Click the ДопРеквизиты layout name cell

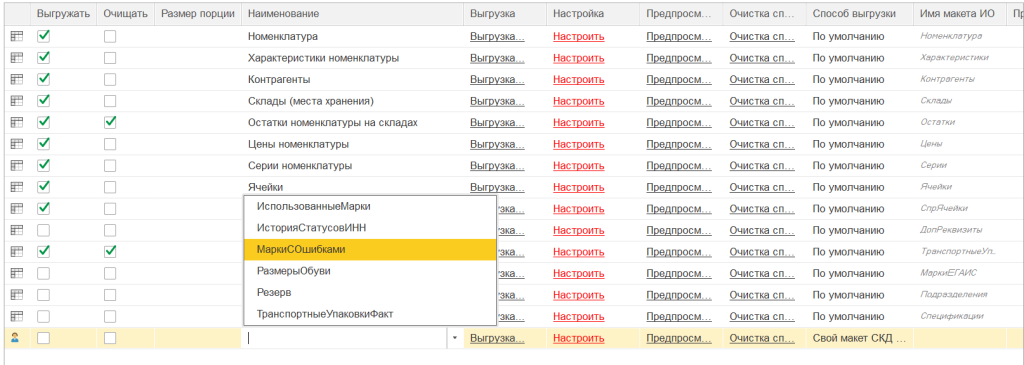[x=960, y=230]
